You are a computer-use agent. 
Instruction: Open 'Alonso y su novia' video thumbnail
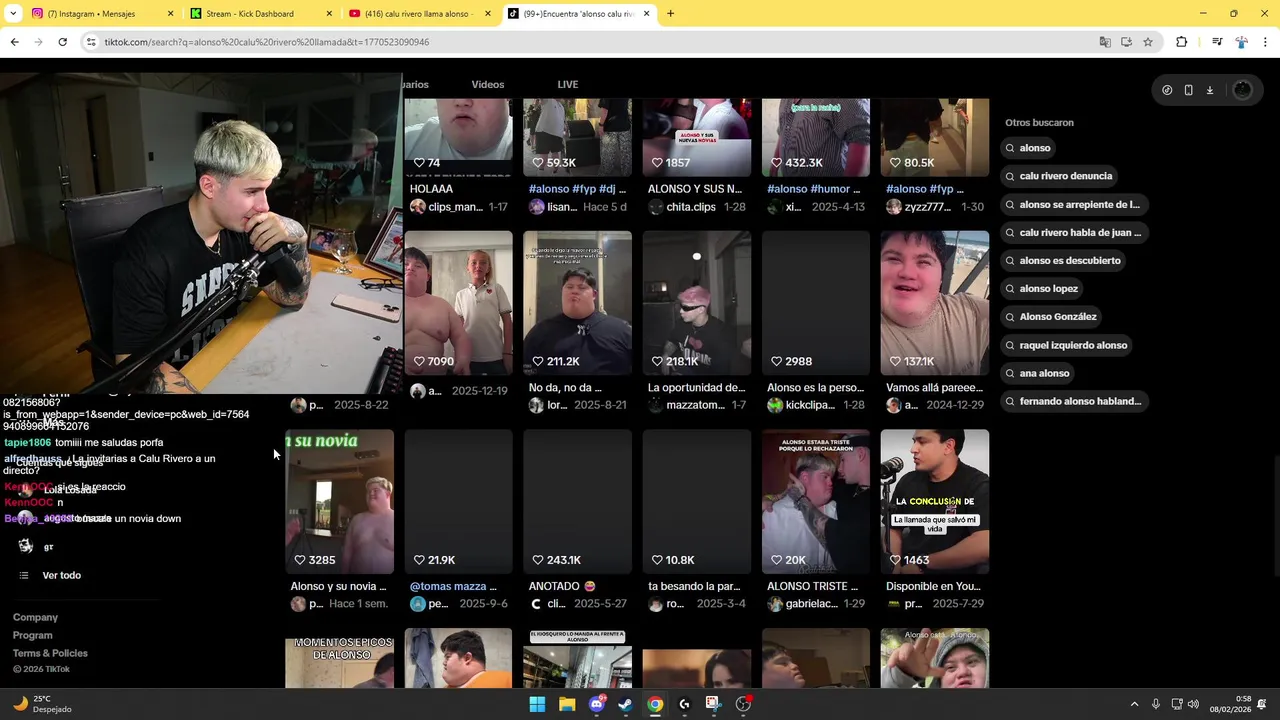[339, 502]
